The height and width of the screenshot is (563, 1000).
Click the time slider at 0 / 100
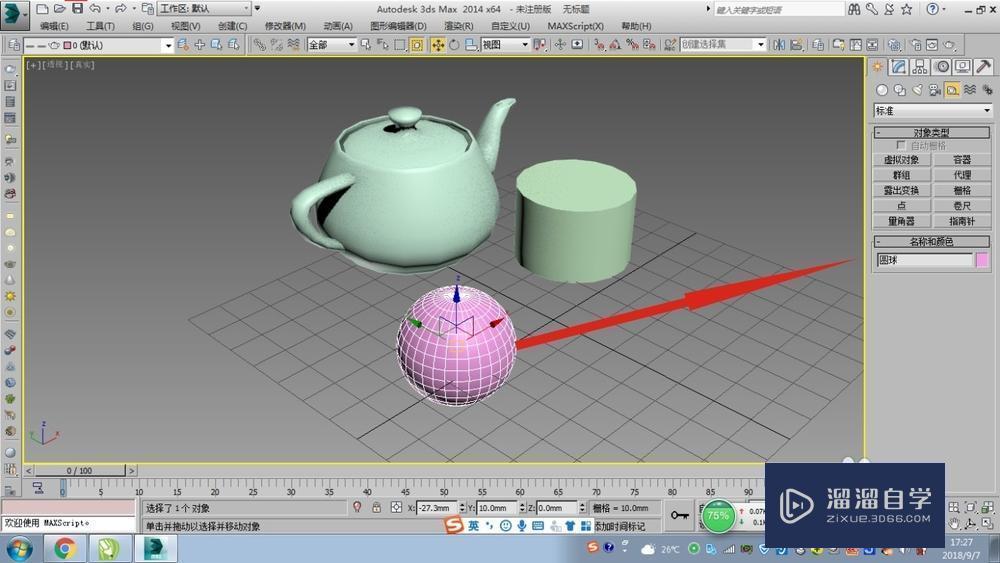[x=80, y=471]
